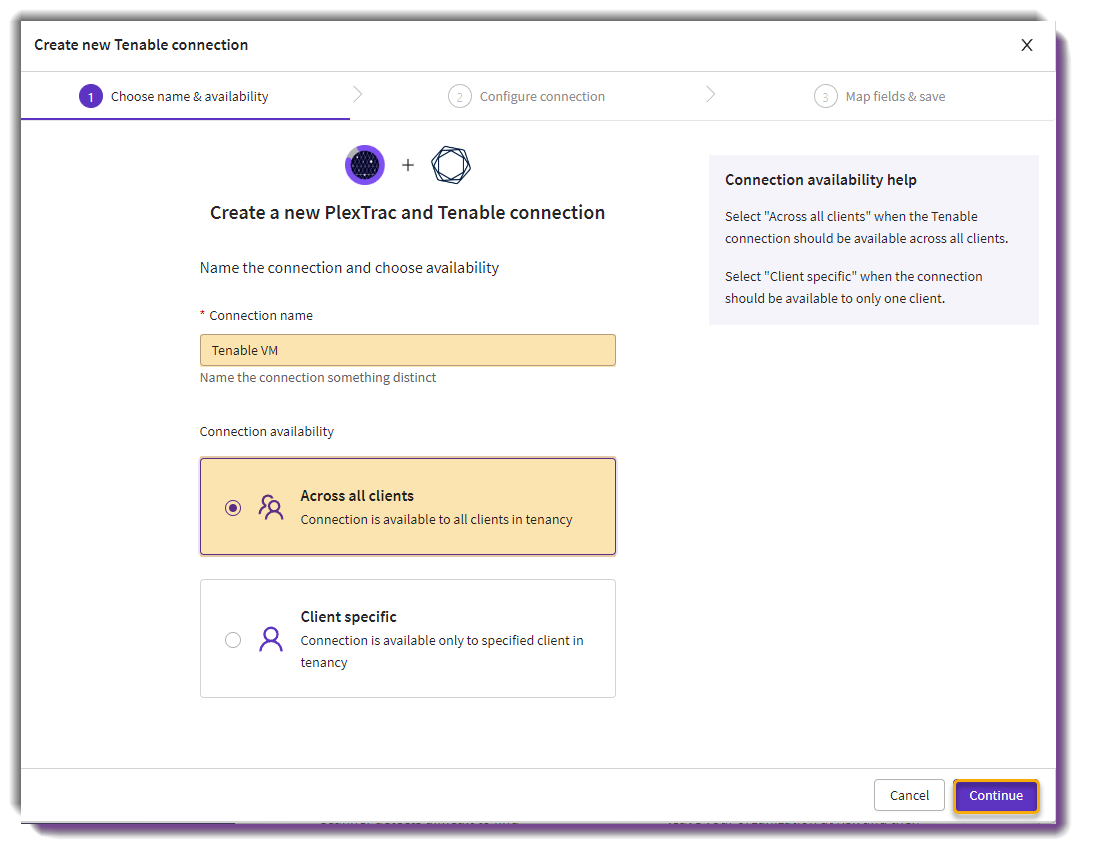Click the single-user icon for Client specific

click(271, 640)
